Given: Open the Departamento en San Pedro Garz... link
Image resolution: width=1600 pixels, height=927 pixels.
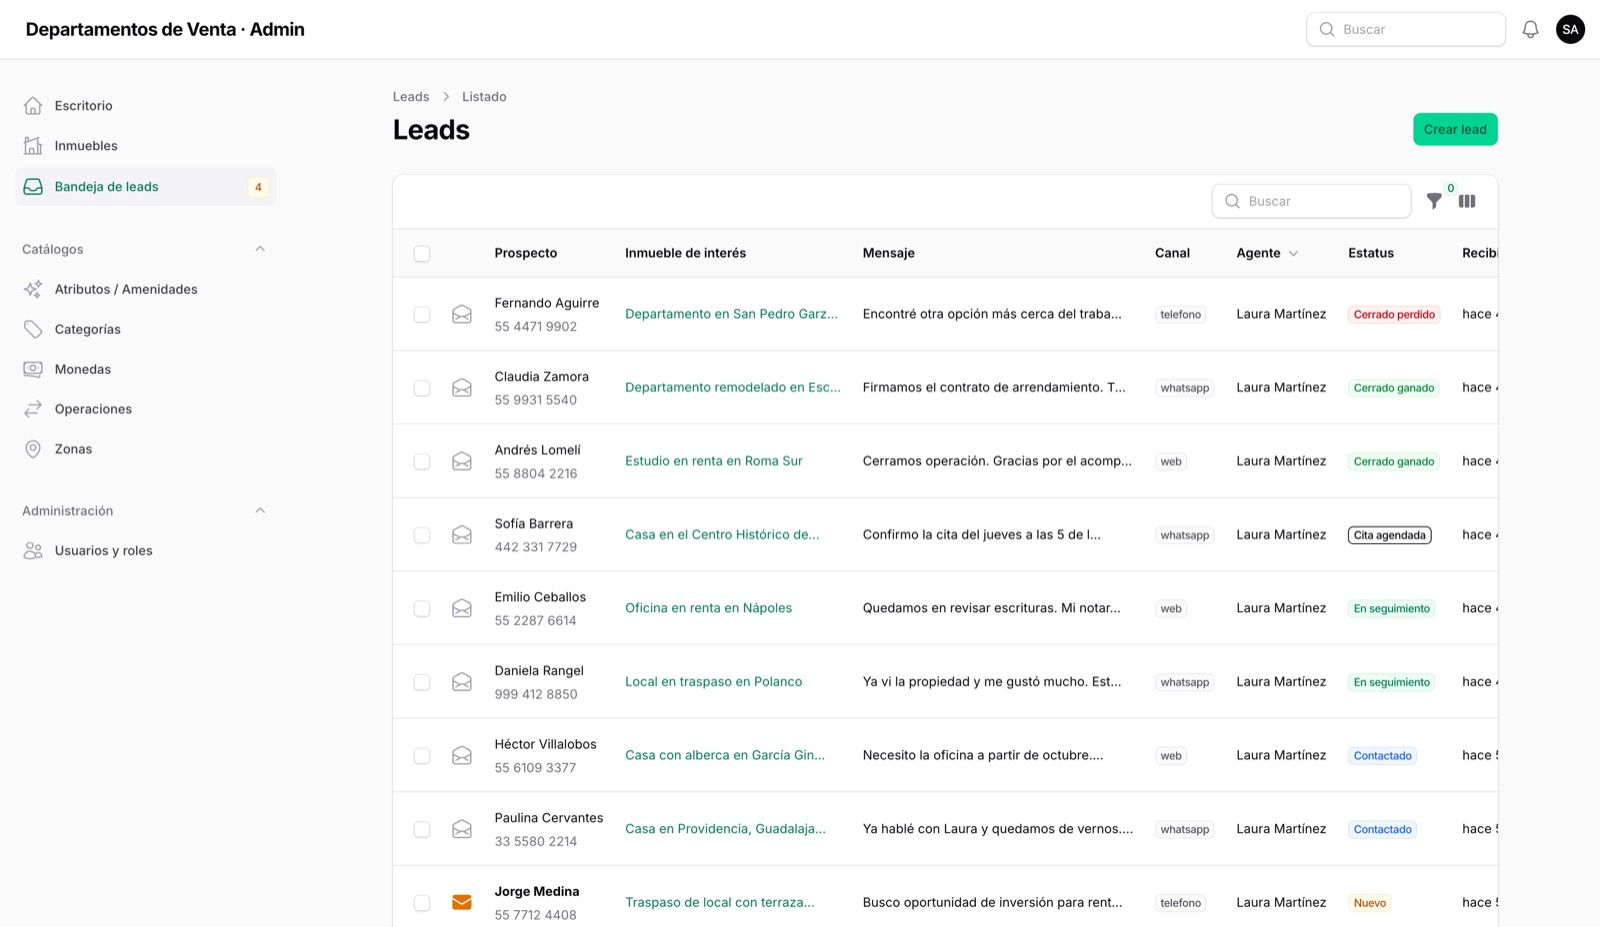Looking at the screenshot, I should 731,314.
